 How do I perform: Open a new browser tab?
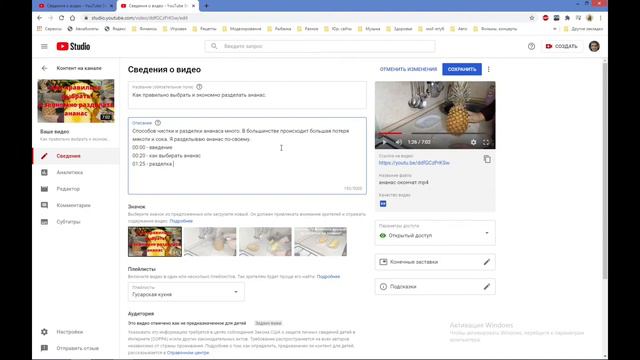206,6
